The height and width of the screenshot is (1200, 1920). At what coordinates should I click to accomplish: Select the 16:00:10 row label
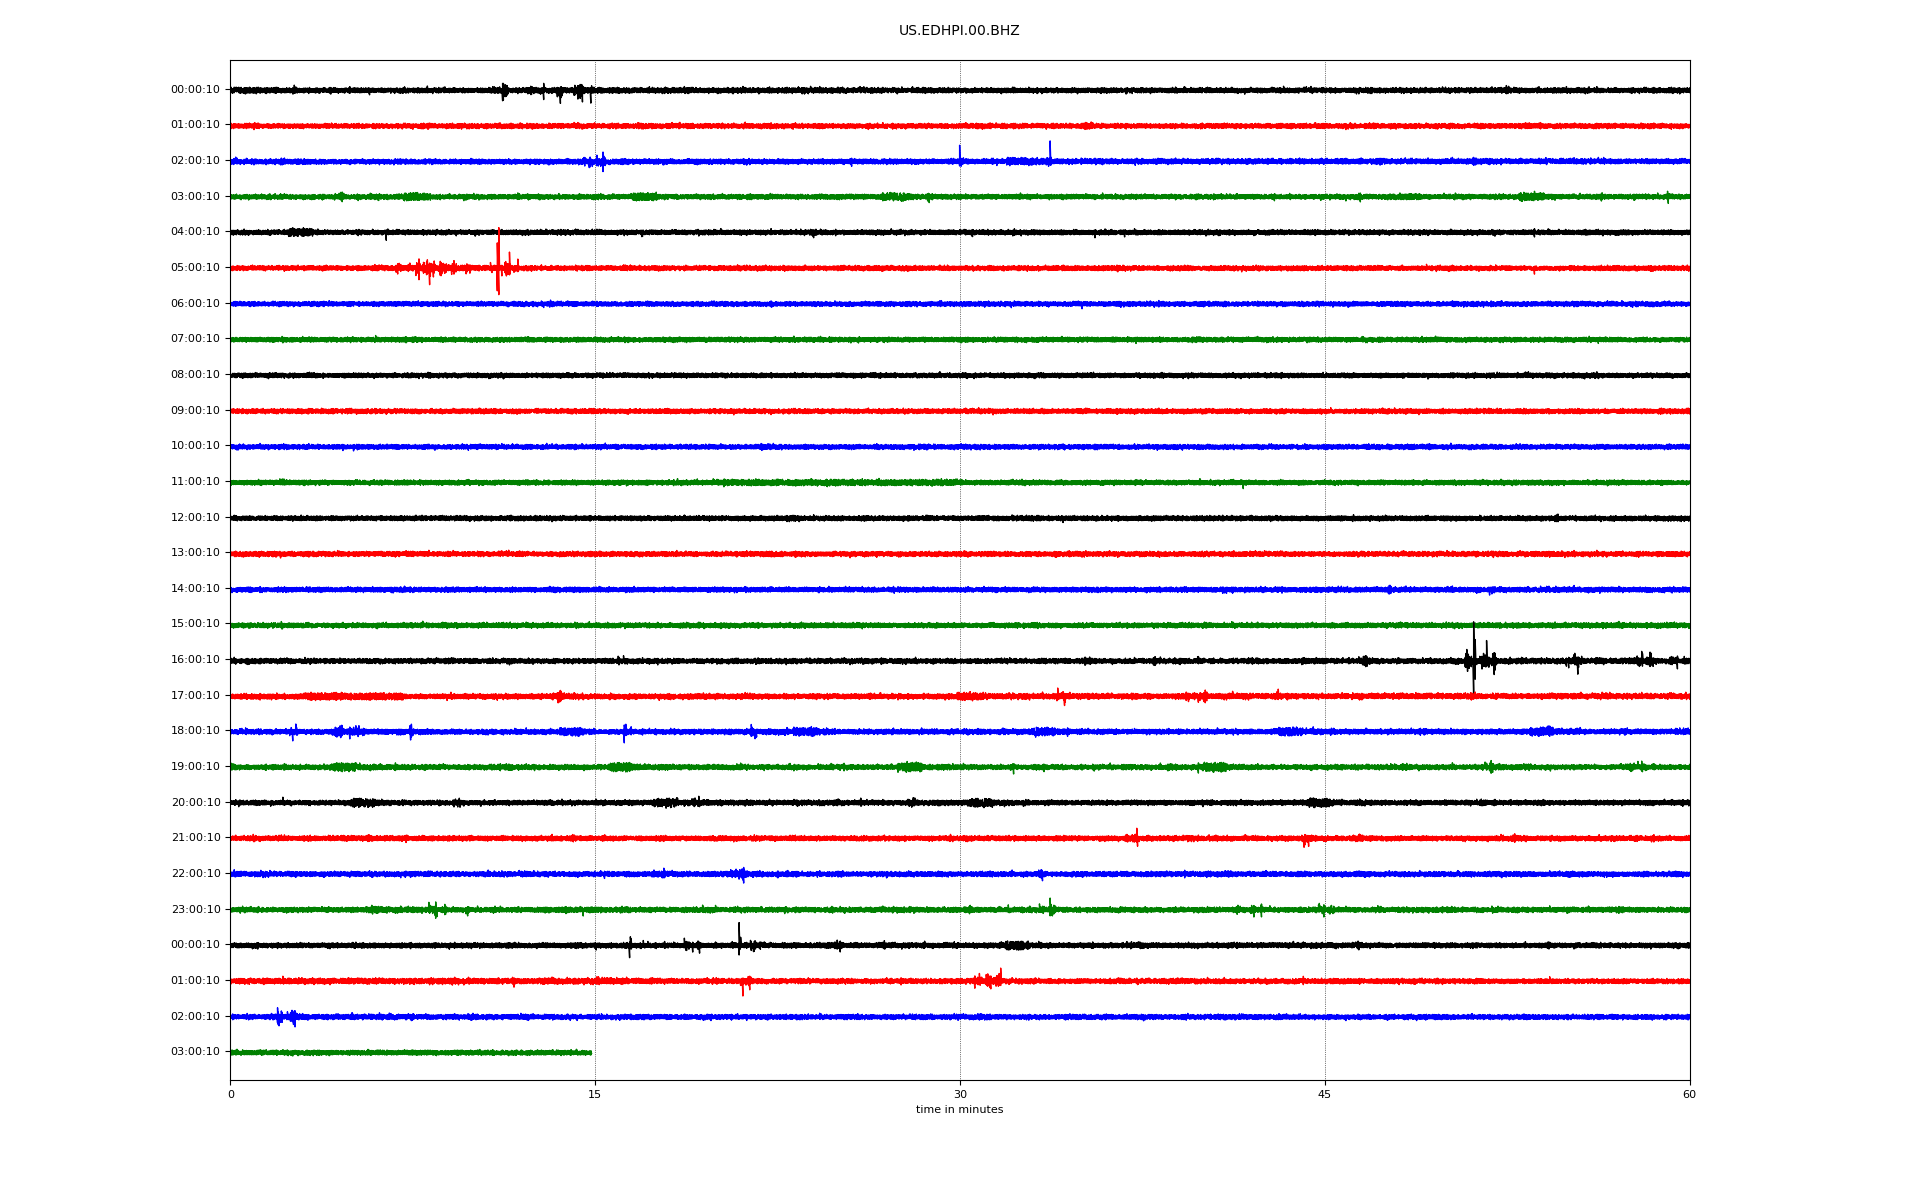[x=195, y=660]
